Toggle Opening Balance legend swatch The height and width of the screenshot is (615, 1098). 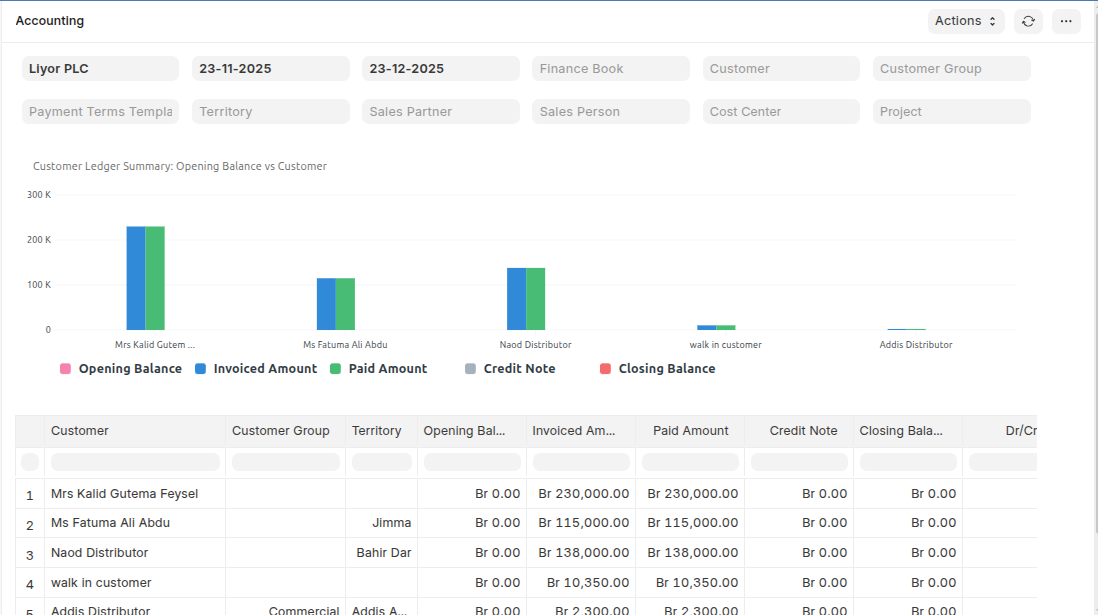pos(66,369)
